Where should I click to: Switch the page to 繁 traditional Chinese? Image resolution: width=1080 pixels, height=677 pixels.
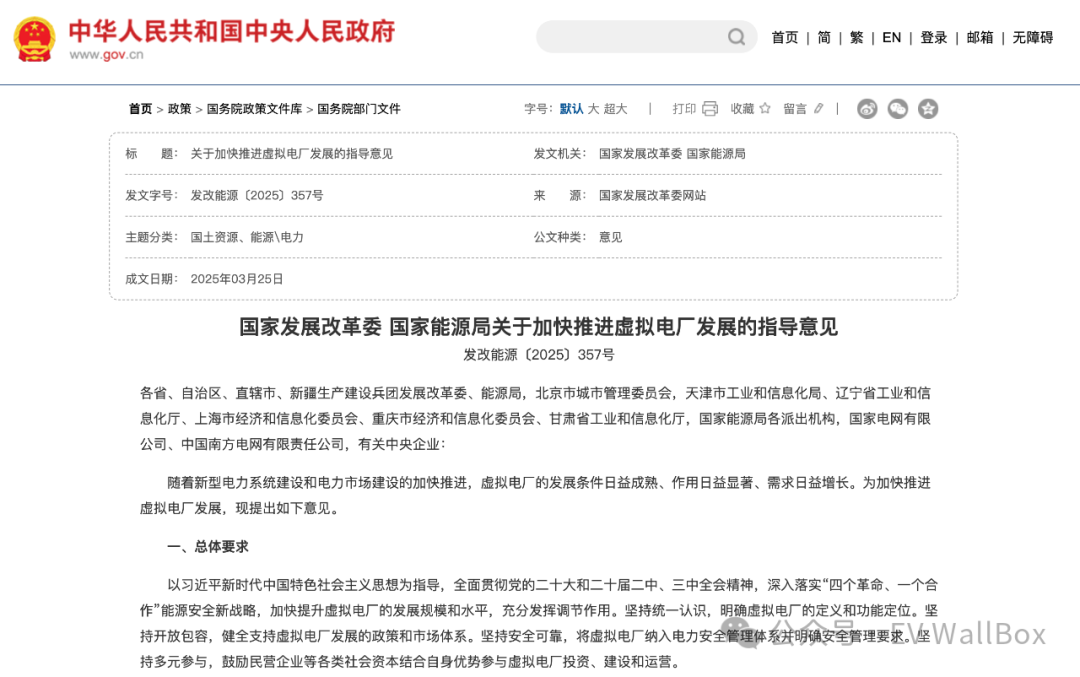[856, 37]
